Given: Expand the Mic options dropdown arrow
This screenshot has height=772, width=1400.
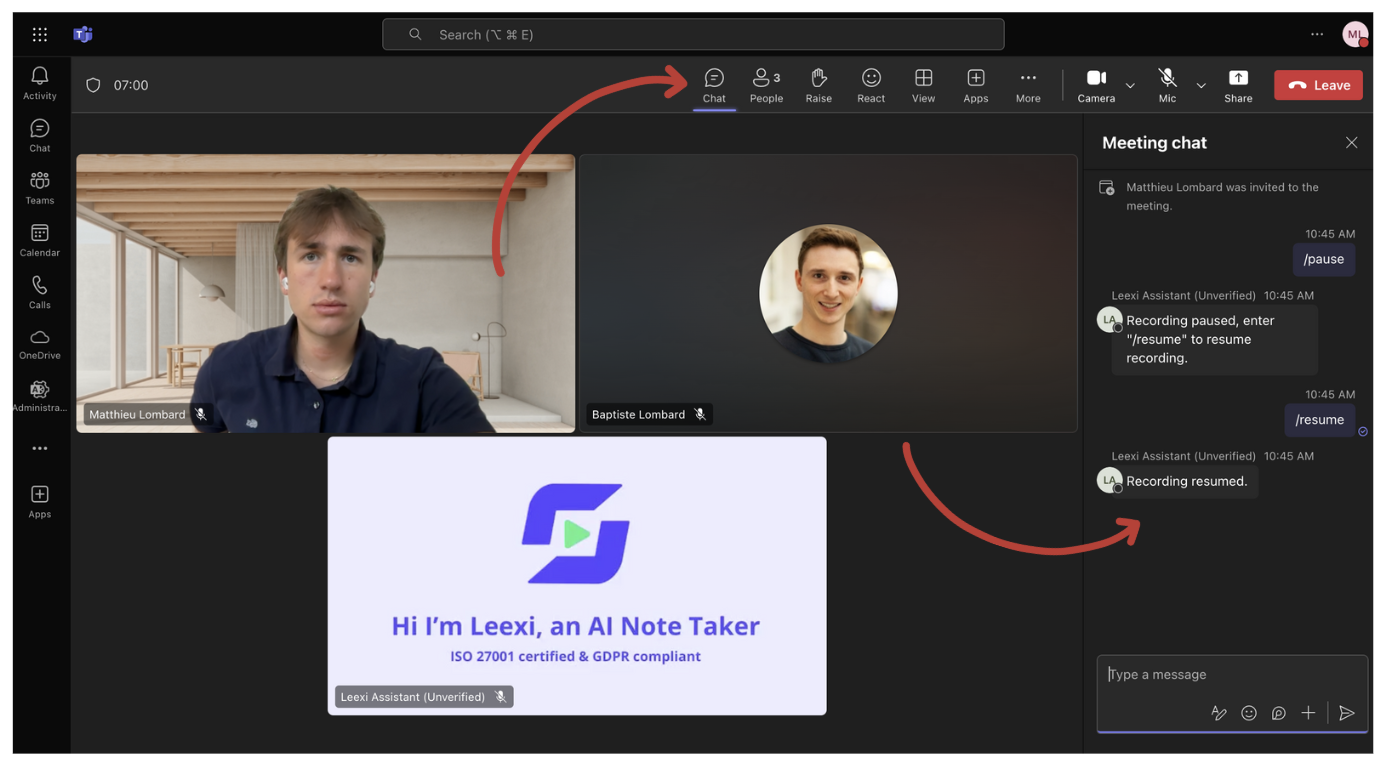Looking at the screenshot, I should pyautogui.click(x=1201, y=86).
